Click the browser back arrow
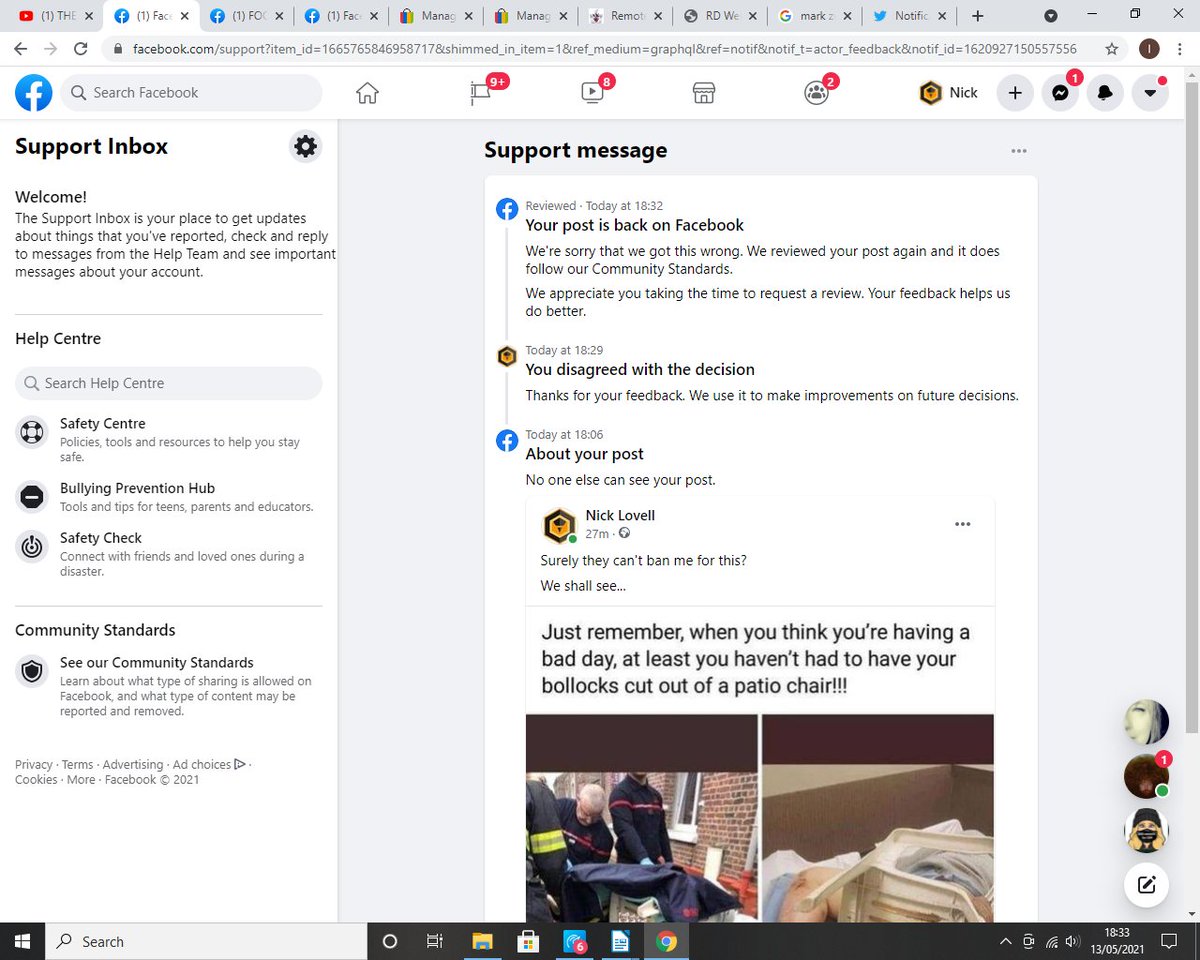 click(21, 49)
